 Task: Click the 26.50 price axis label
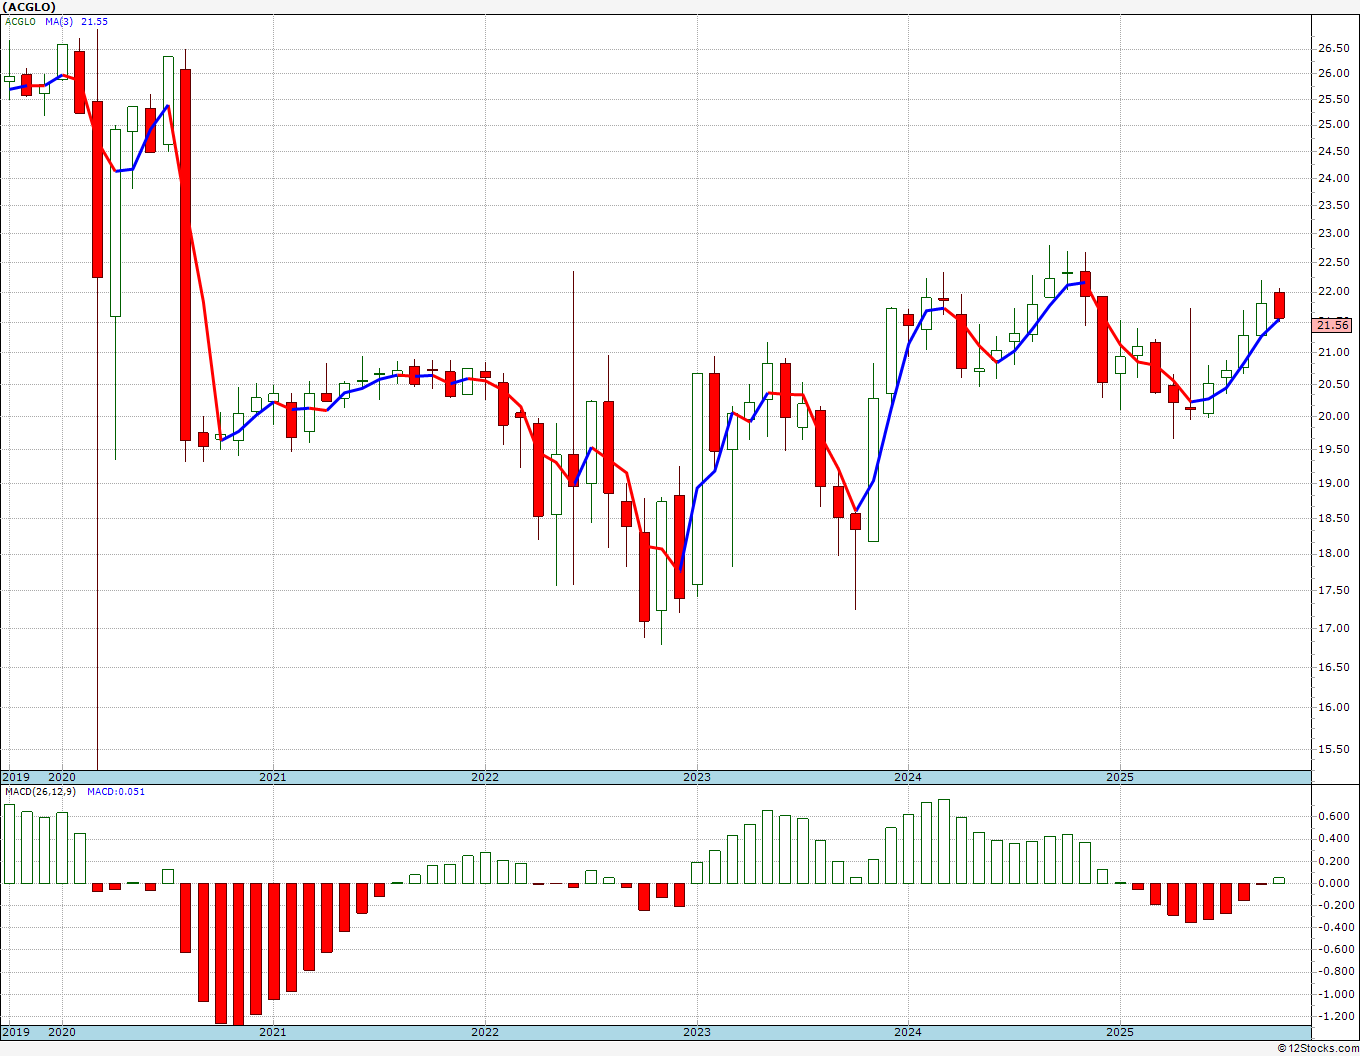(1332, 48)
